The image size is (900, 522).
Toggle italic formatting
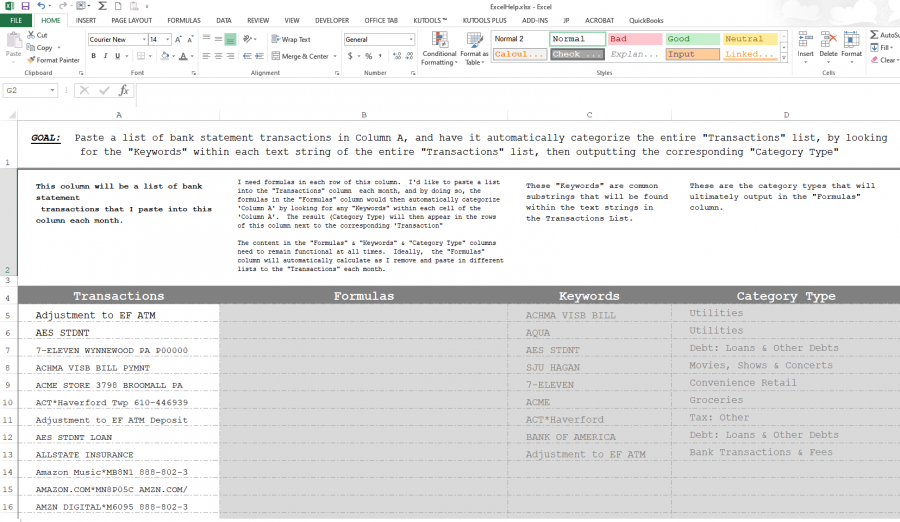[106, 56]
